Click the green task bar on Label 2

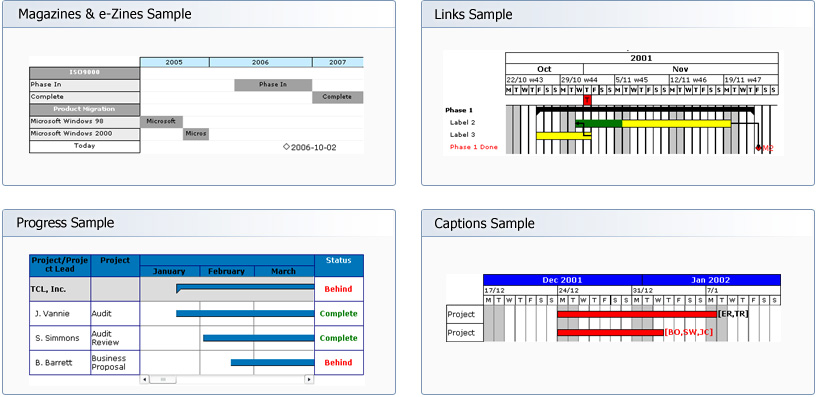599,123
